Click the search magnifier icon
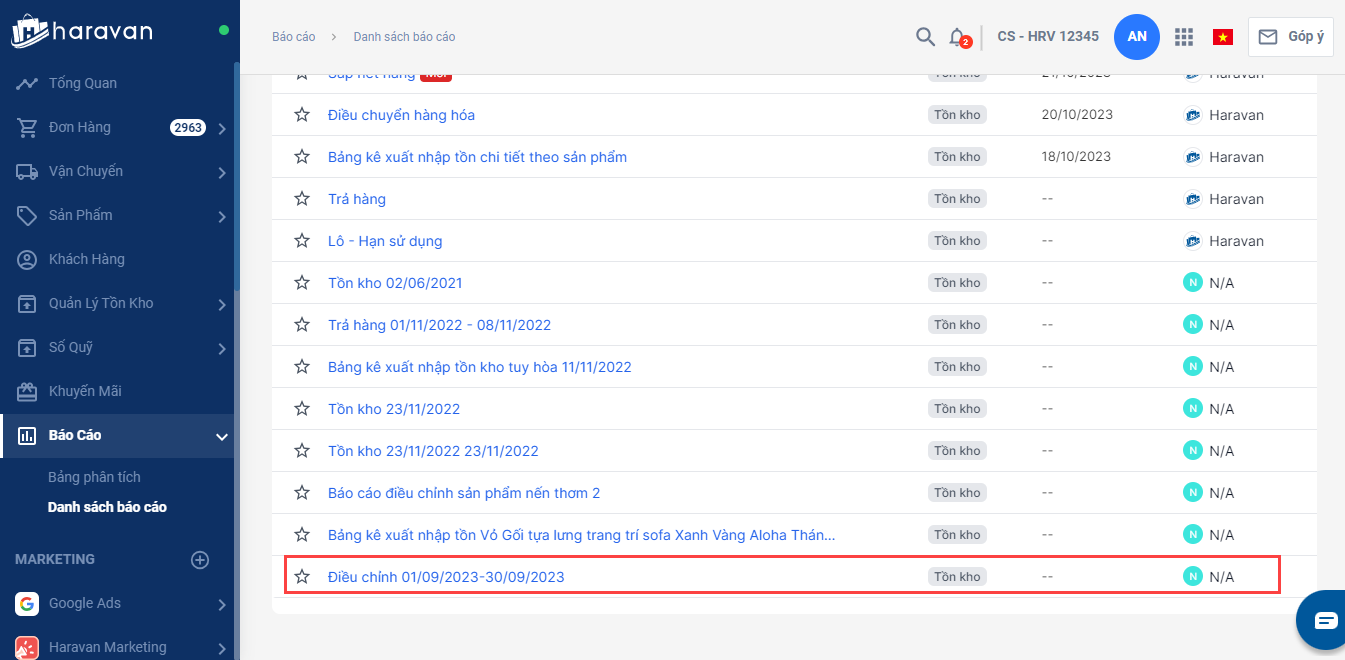The image size is (1345, 660). [x=925, y=37]
